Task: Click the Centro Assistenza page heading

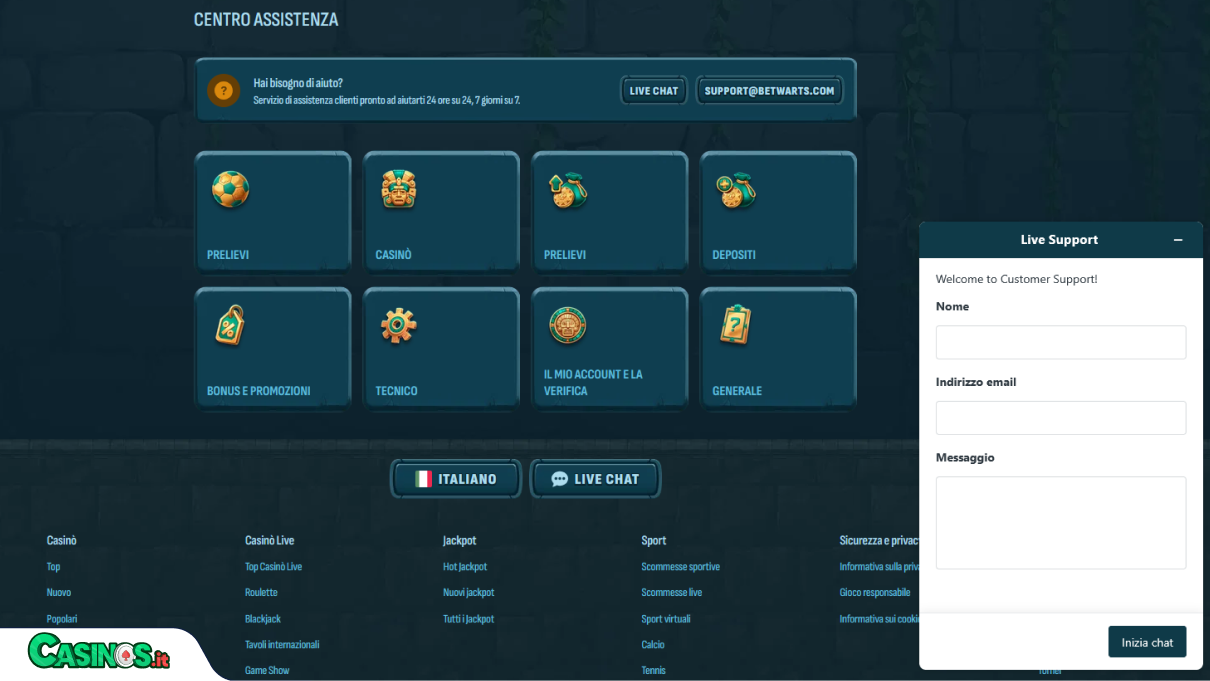Action: pos(266,19)
